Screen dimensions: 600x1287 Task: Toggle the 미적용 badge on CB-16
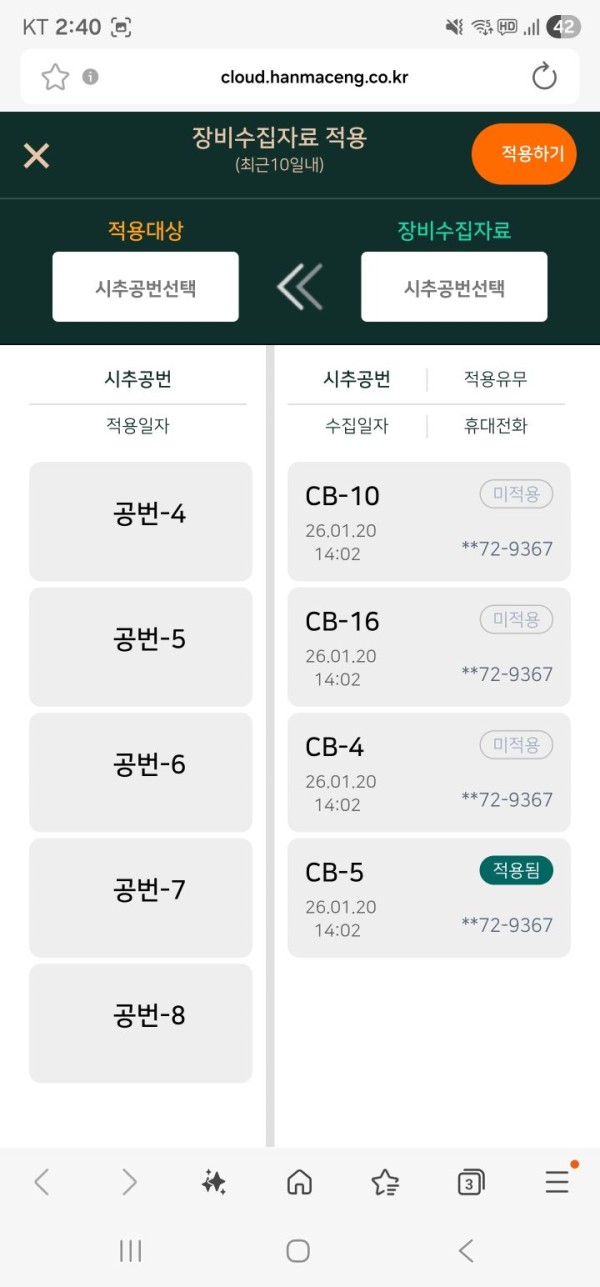coord(516,620)
